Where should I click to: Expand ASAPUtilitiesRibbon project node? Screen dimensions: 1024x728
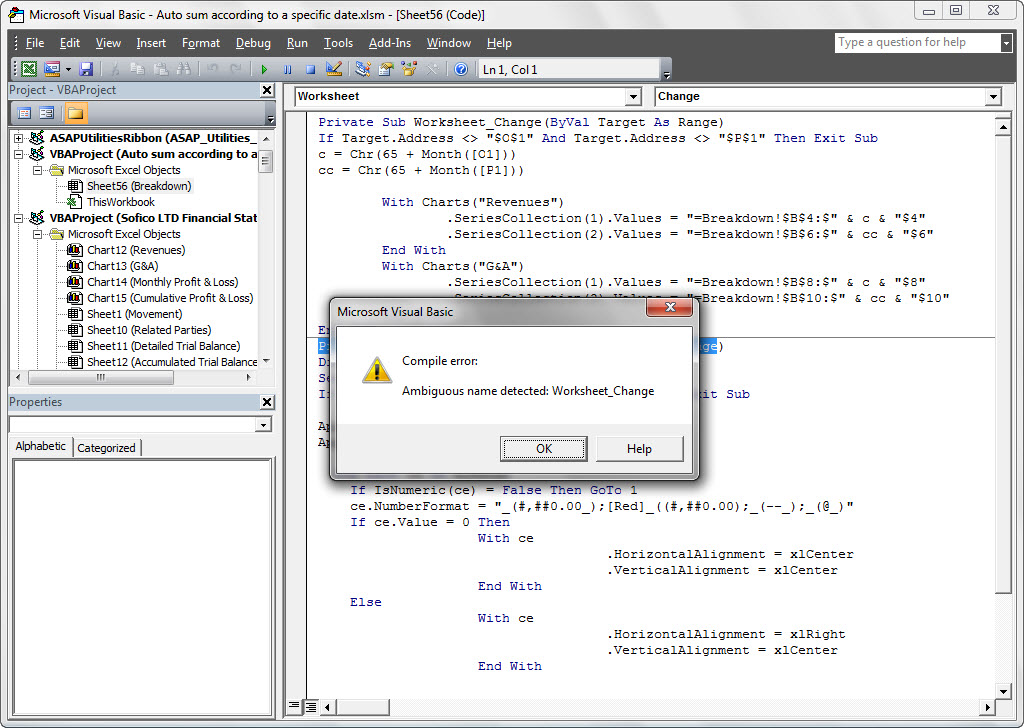(x=19, y=138)
